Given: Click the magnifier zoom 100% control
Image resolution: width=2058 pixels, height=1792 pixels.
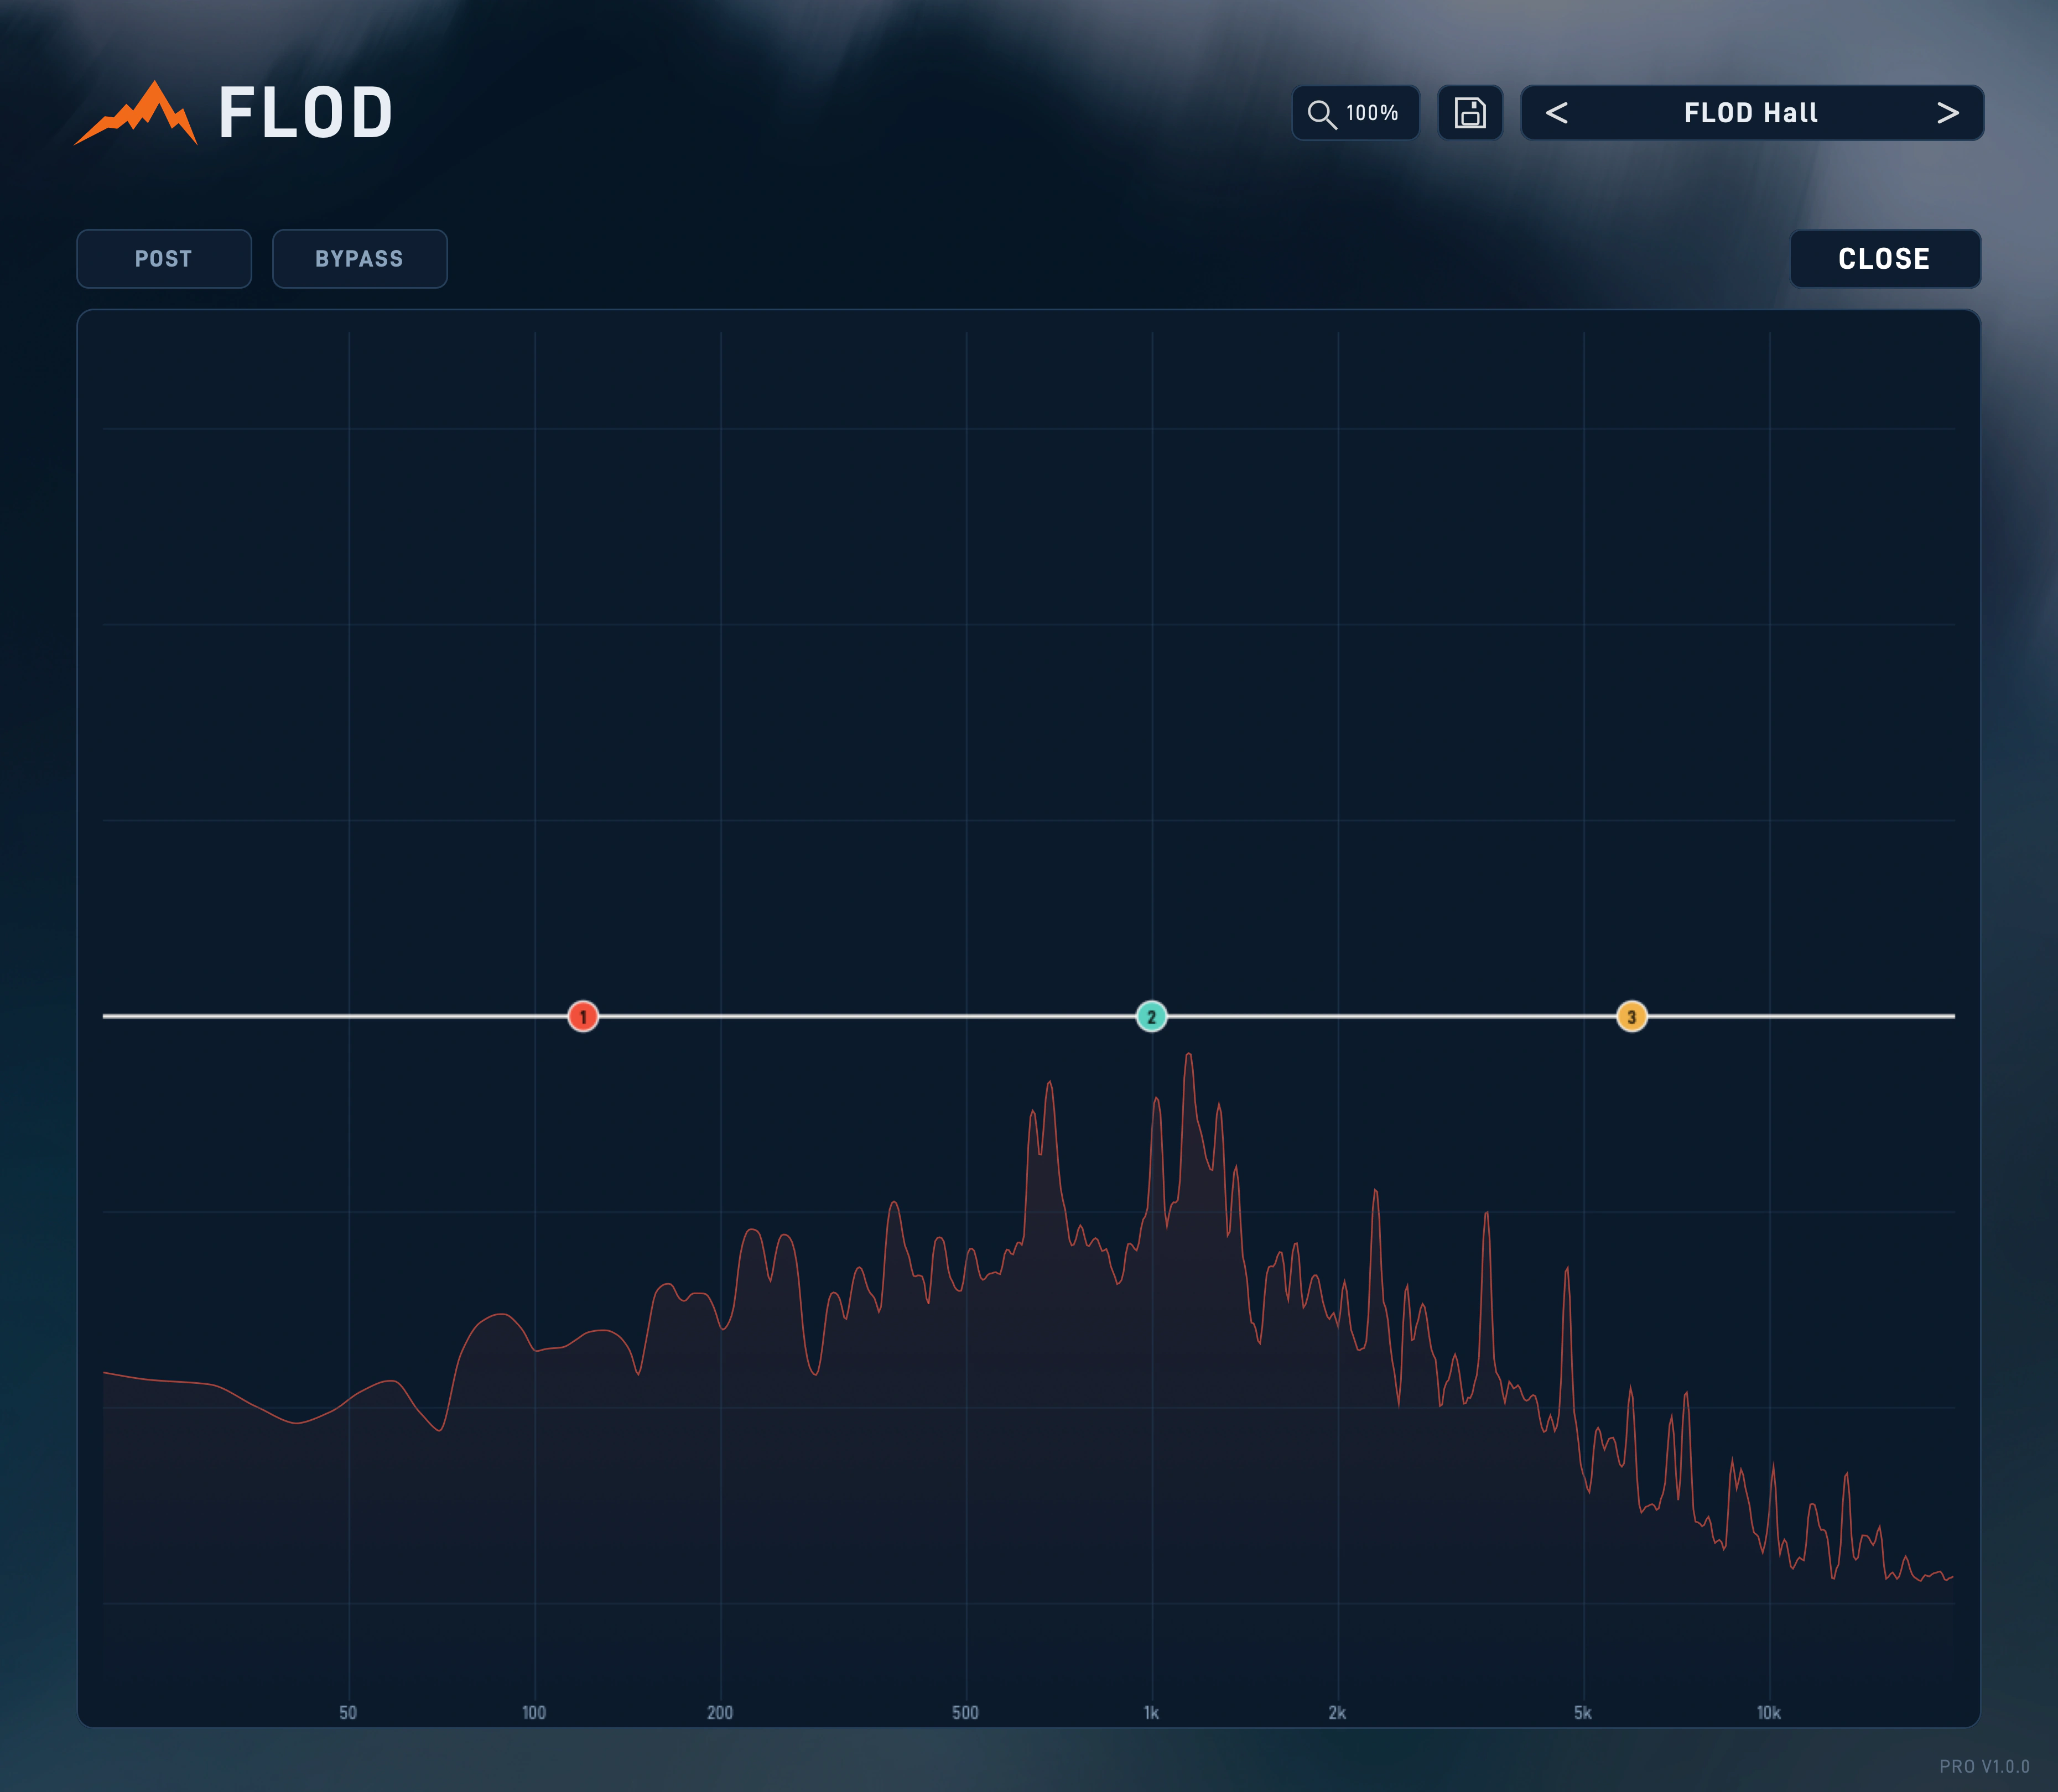Looking at the screenshot, I should point(1355,113).
